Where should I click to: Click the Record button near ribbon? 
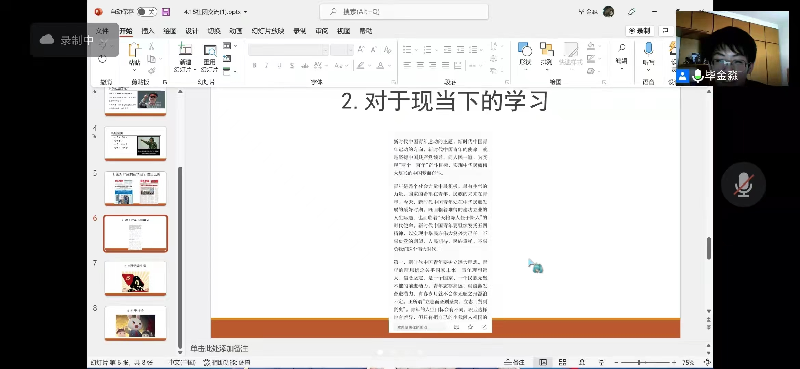click(640, 31)
